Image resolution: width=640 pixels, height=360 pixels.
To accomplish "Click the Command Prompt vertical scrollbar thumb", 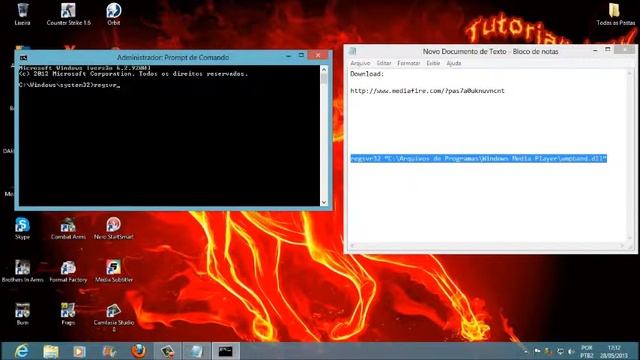I will [x=324, y=78].
